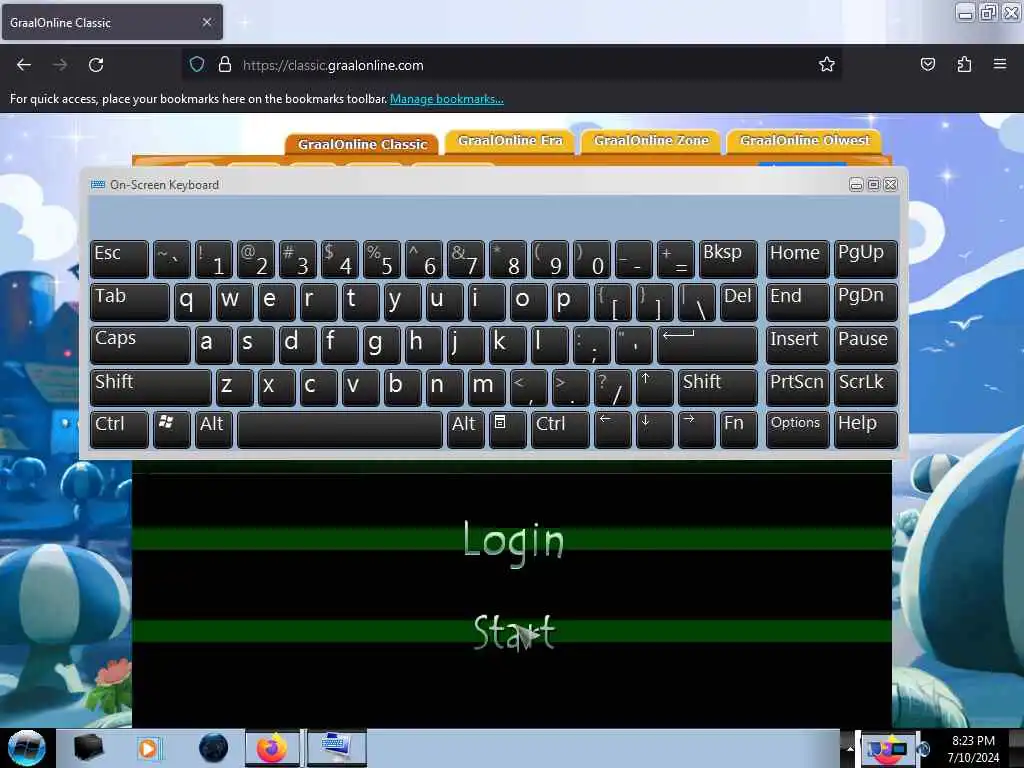This screenshot has height=768, width=1024.
Task: Tap the PrtScn key
Action: point(797,387)
